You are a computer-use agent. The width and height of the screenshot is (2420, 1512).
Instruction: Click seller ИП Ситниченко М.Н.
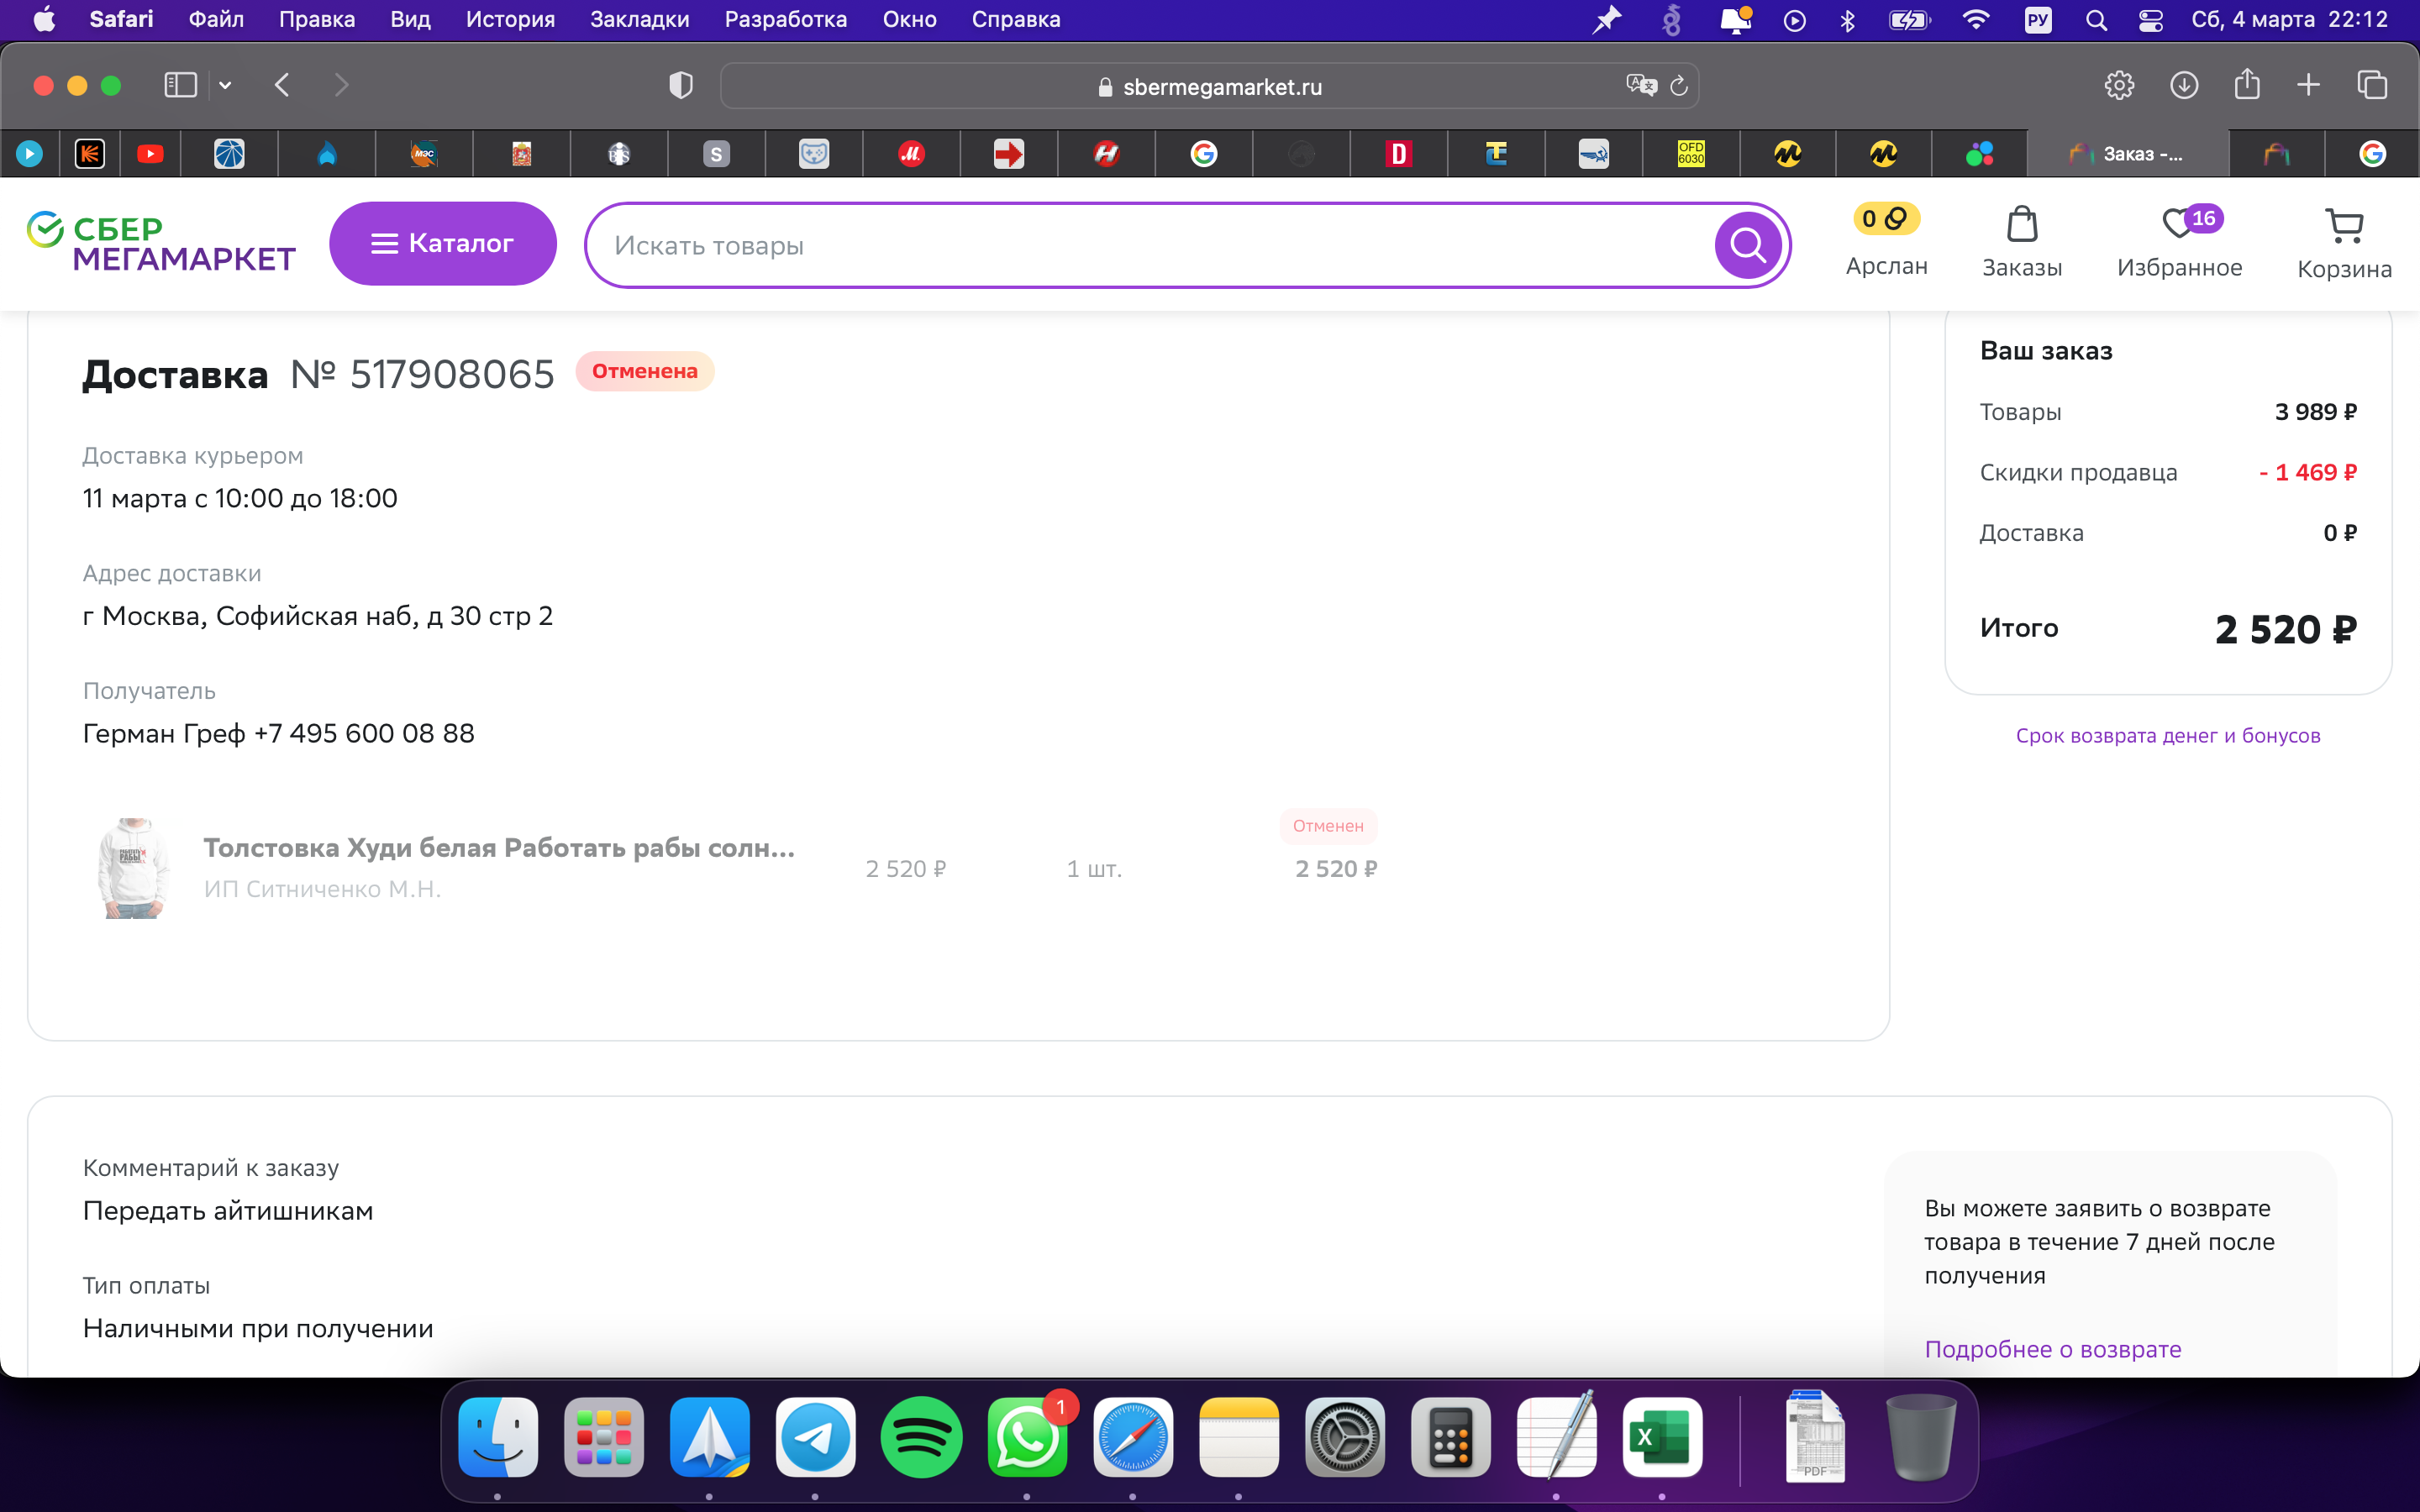322,889
